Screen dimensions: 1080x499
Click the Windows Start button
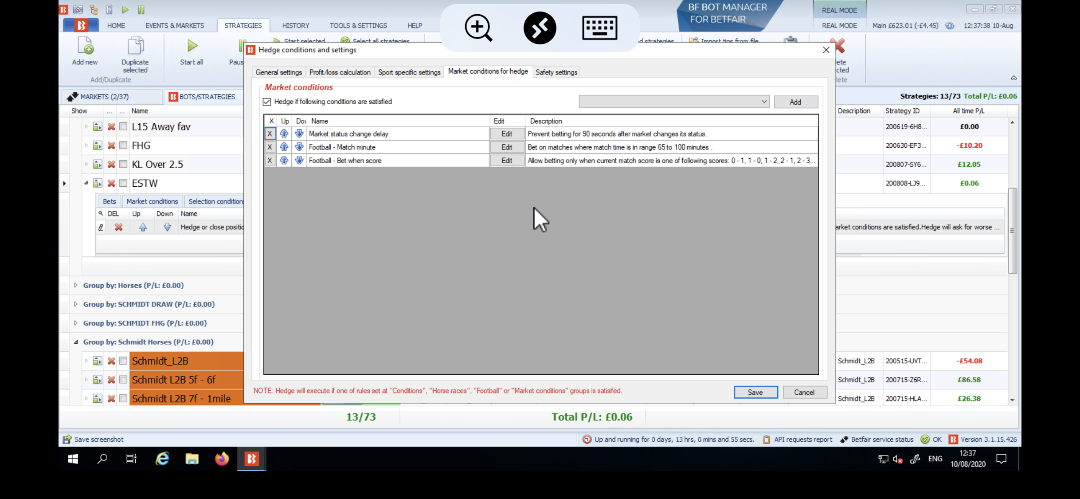click(x=72, y=458)
